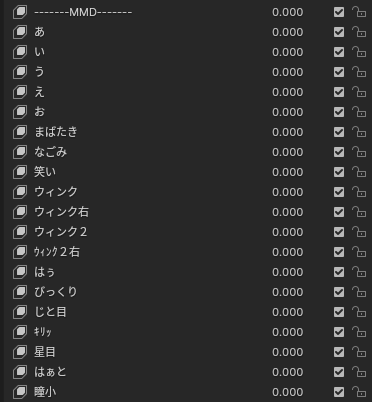Toggle the checkbox for はぁと row
372x402 pixels.
[339, 372]
